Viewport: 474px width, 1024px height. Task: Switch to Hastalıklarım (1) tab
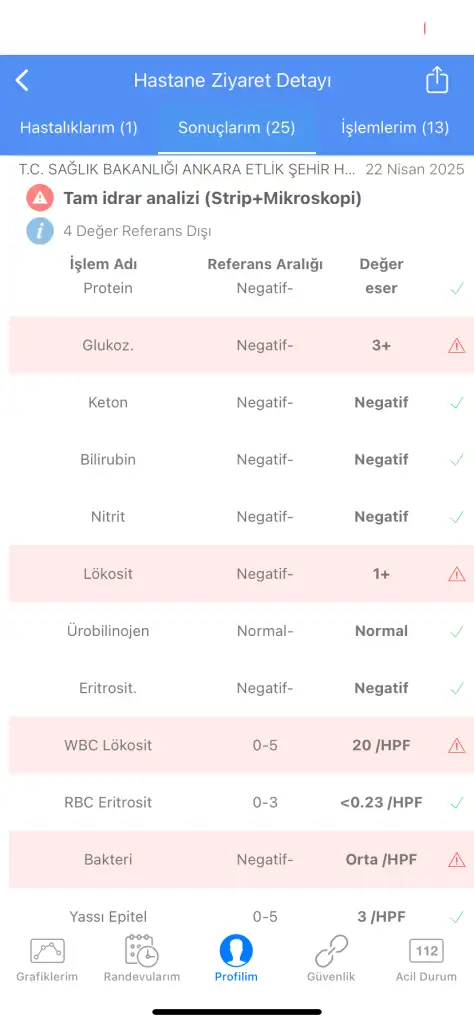[x=79, y=127]
